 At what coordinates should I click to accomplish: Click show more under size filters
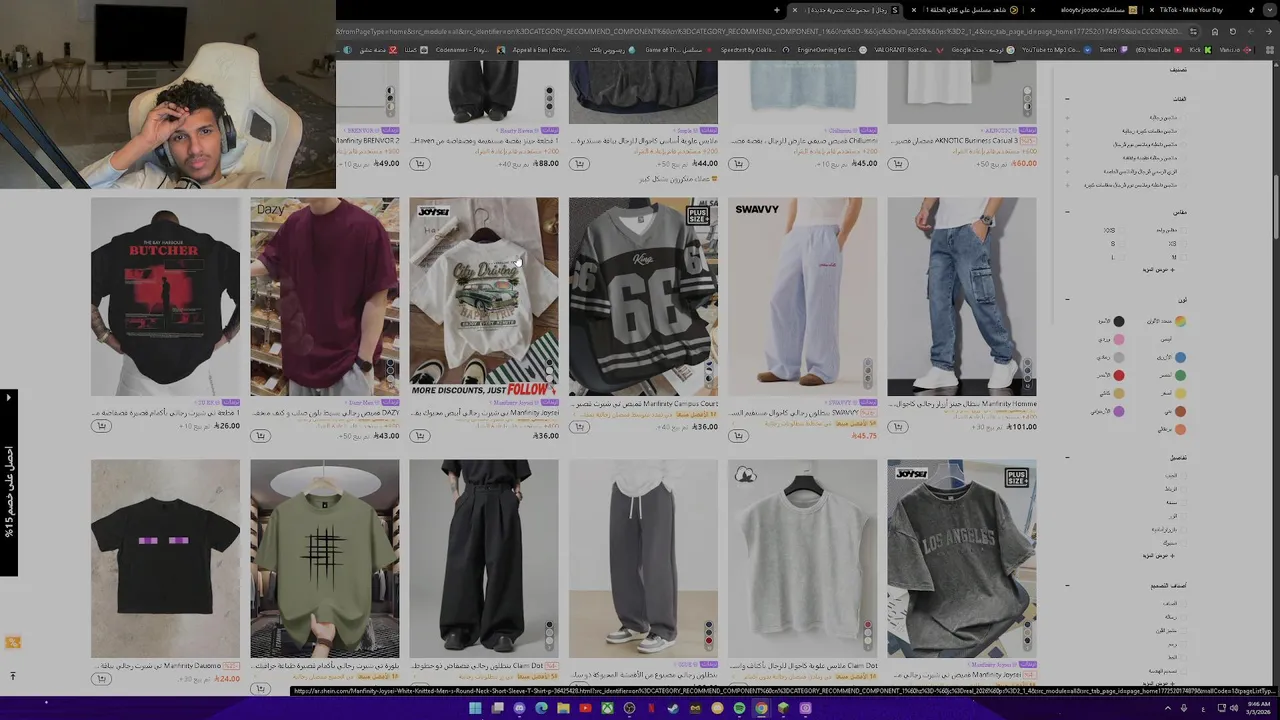point(1159,270)
